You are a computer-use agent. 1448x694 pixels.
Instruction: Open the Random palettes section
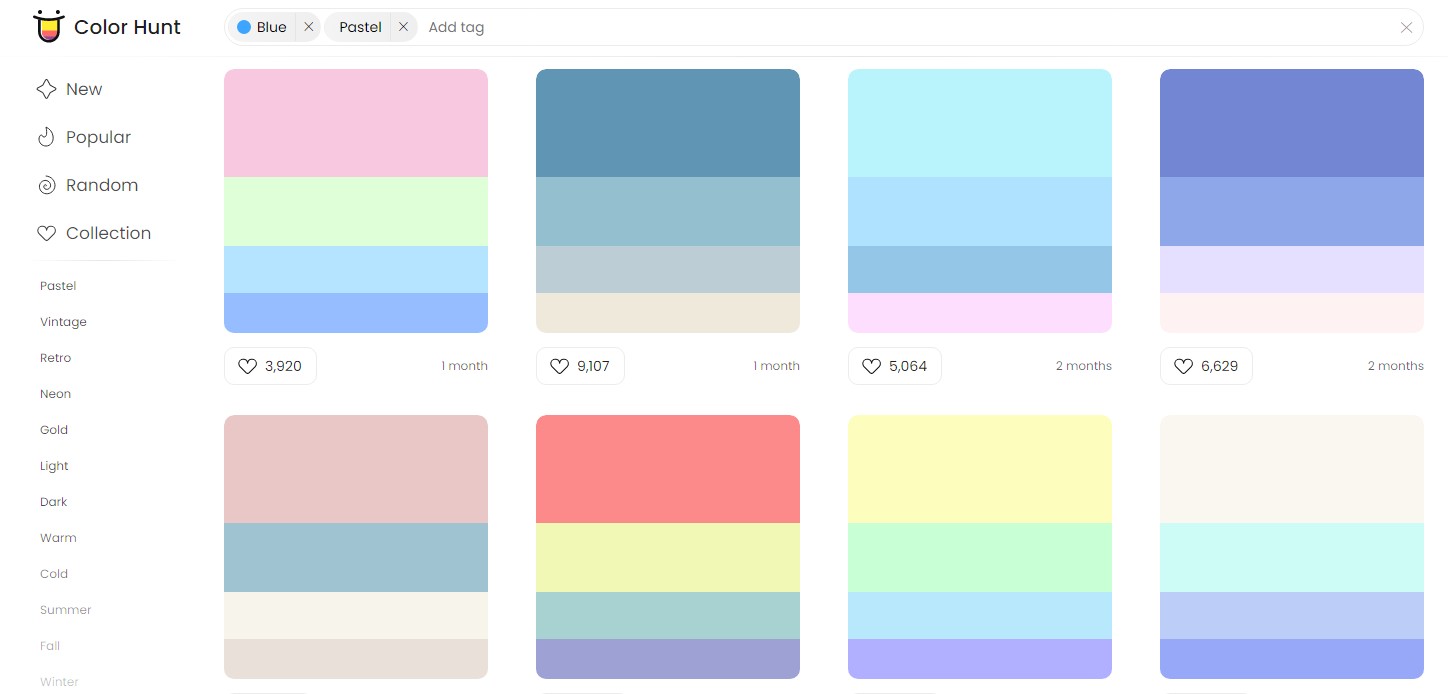(102, 185)
